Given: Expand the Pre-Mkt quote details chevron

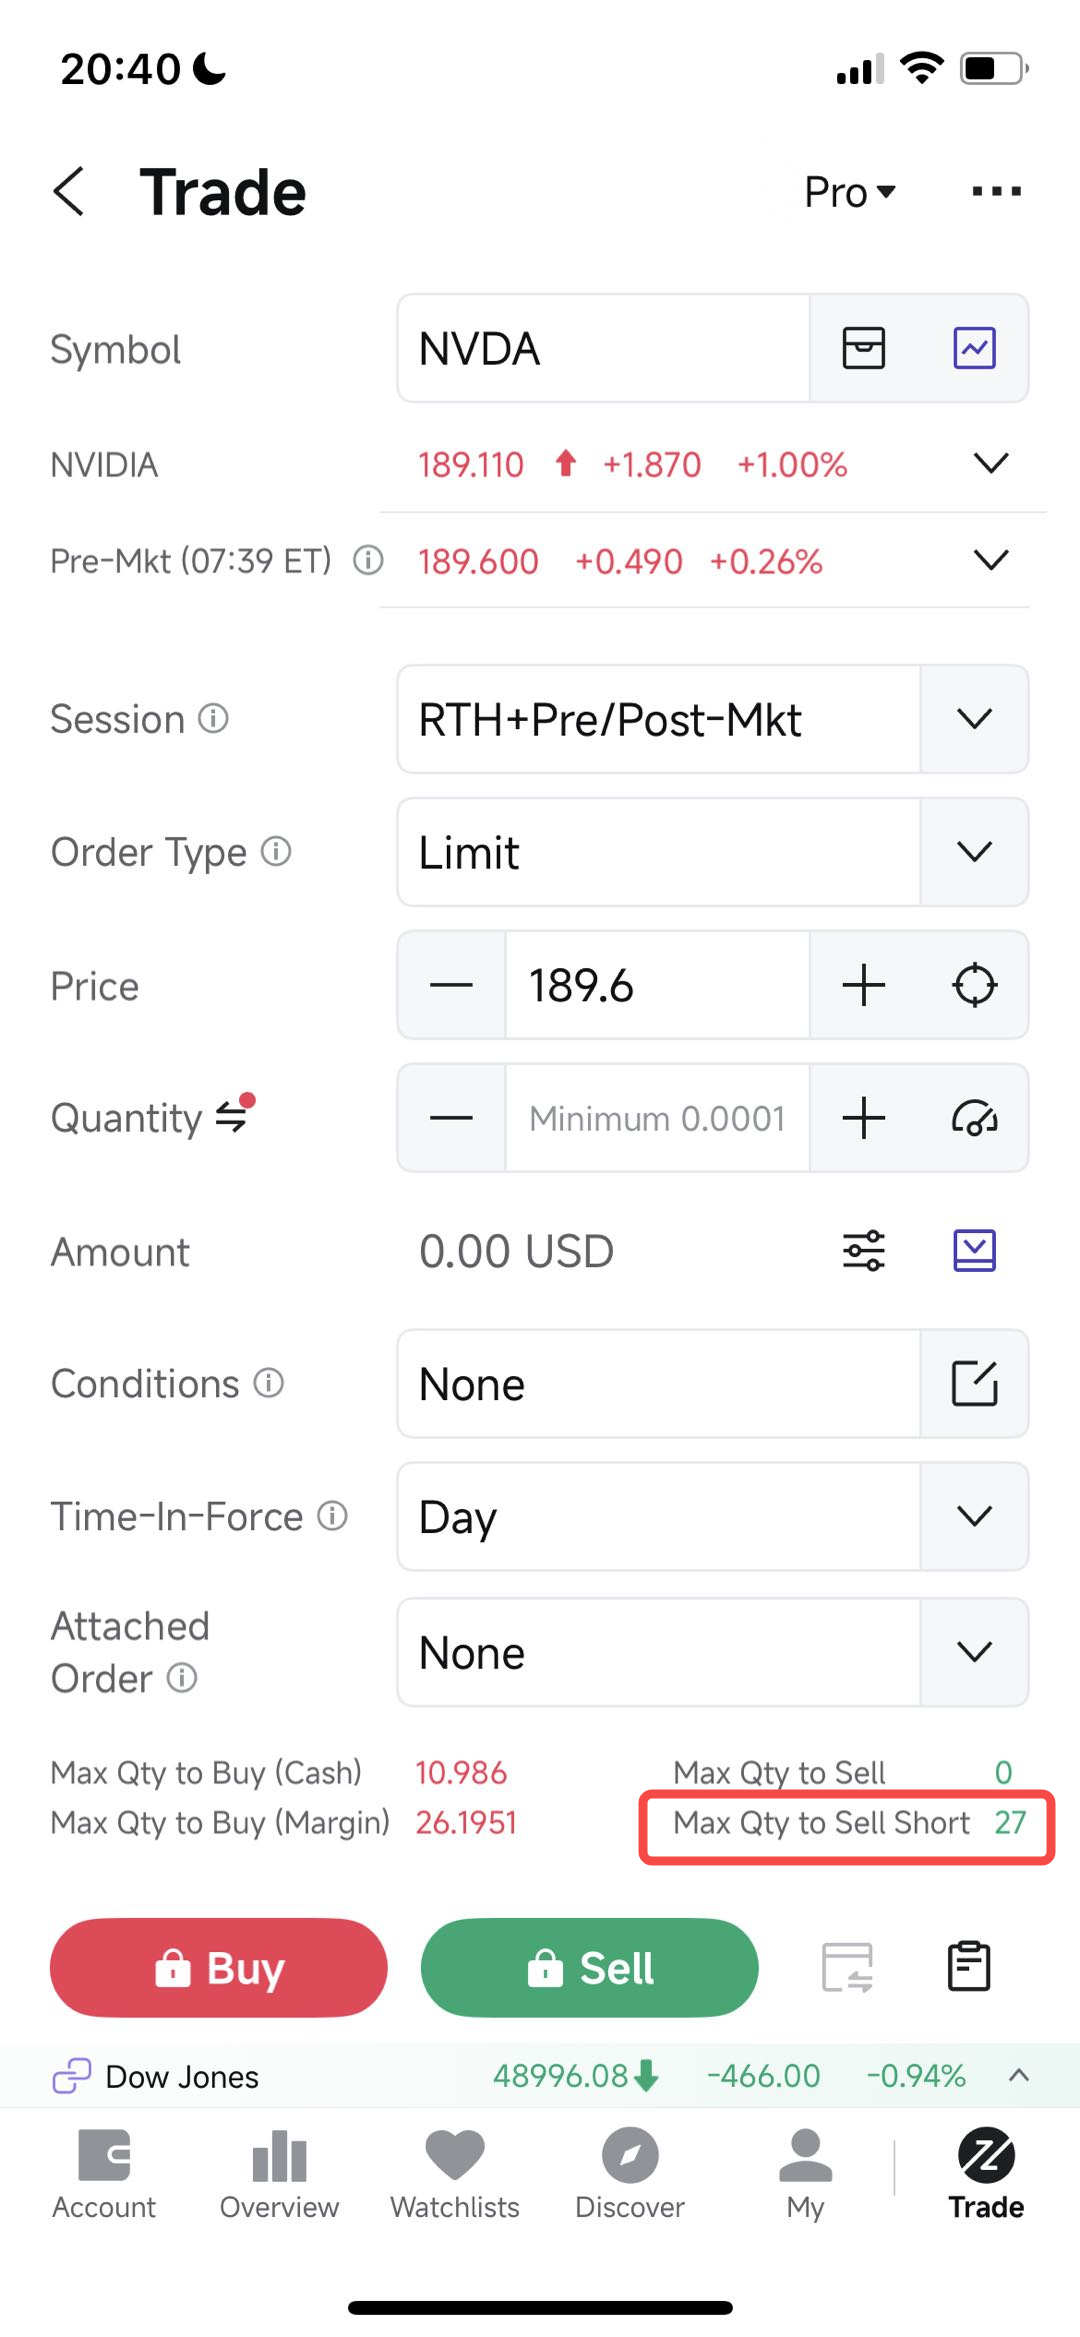Looking at the screenshot, I should click(991, 560).
